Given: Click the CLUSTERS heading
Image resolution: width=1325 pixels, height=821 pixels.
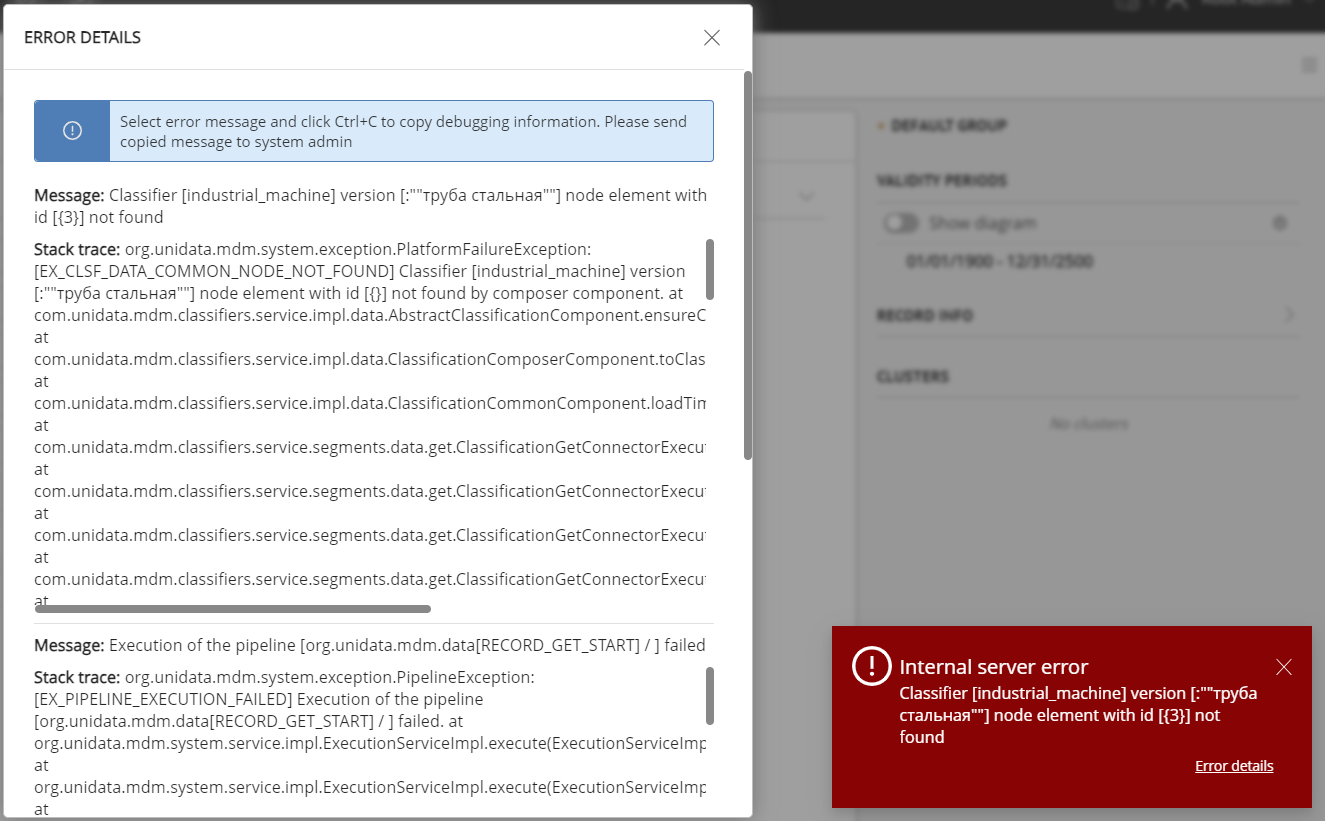Looking at the screenshot, I should pos(912,376).
